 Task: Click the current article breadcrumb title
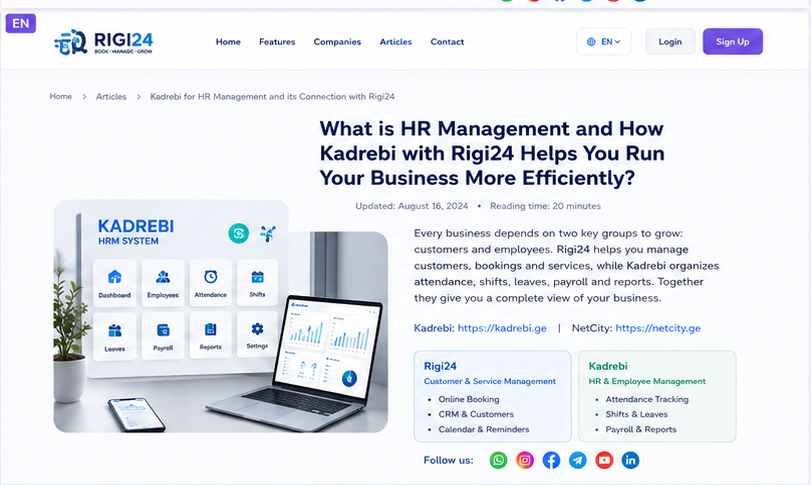(x=273, y=96)
